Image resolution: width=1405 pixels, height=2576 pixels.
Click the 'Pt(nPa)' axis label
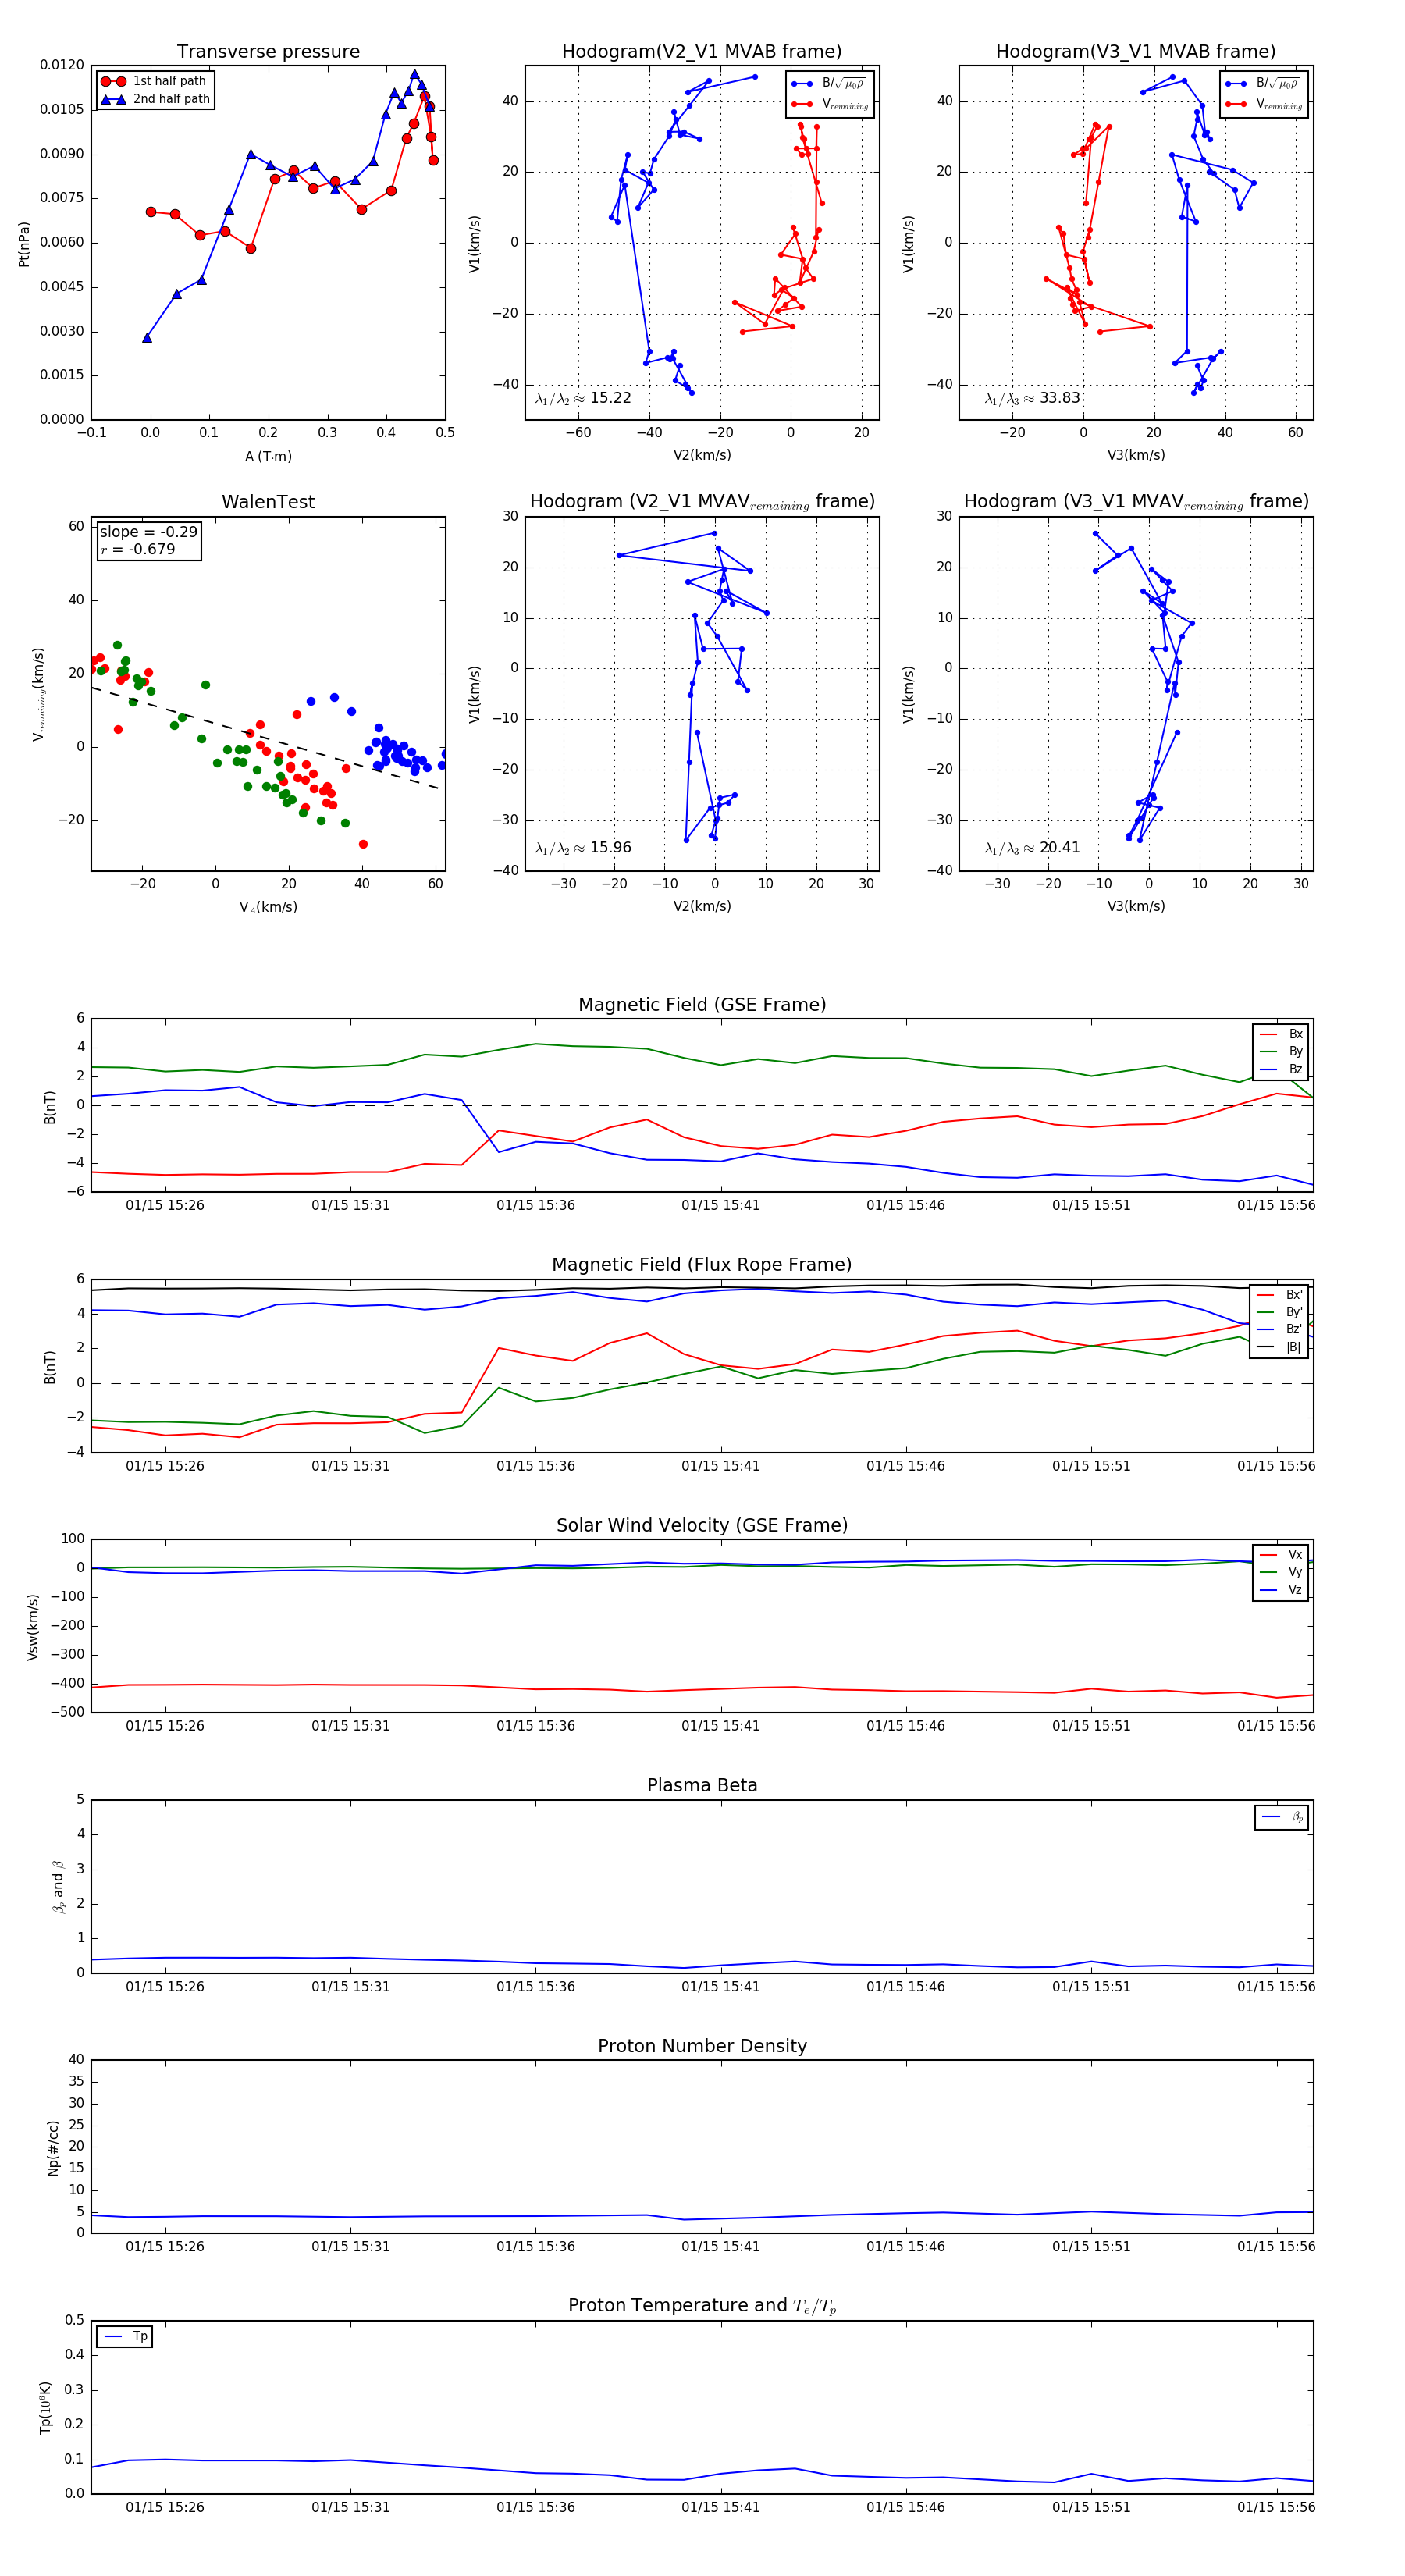pyautogui.click(x=24, y=244)
